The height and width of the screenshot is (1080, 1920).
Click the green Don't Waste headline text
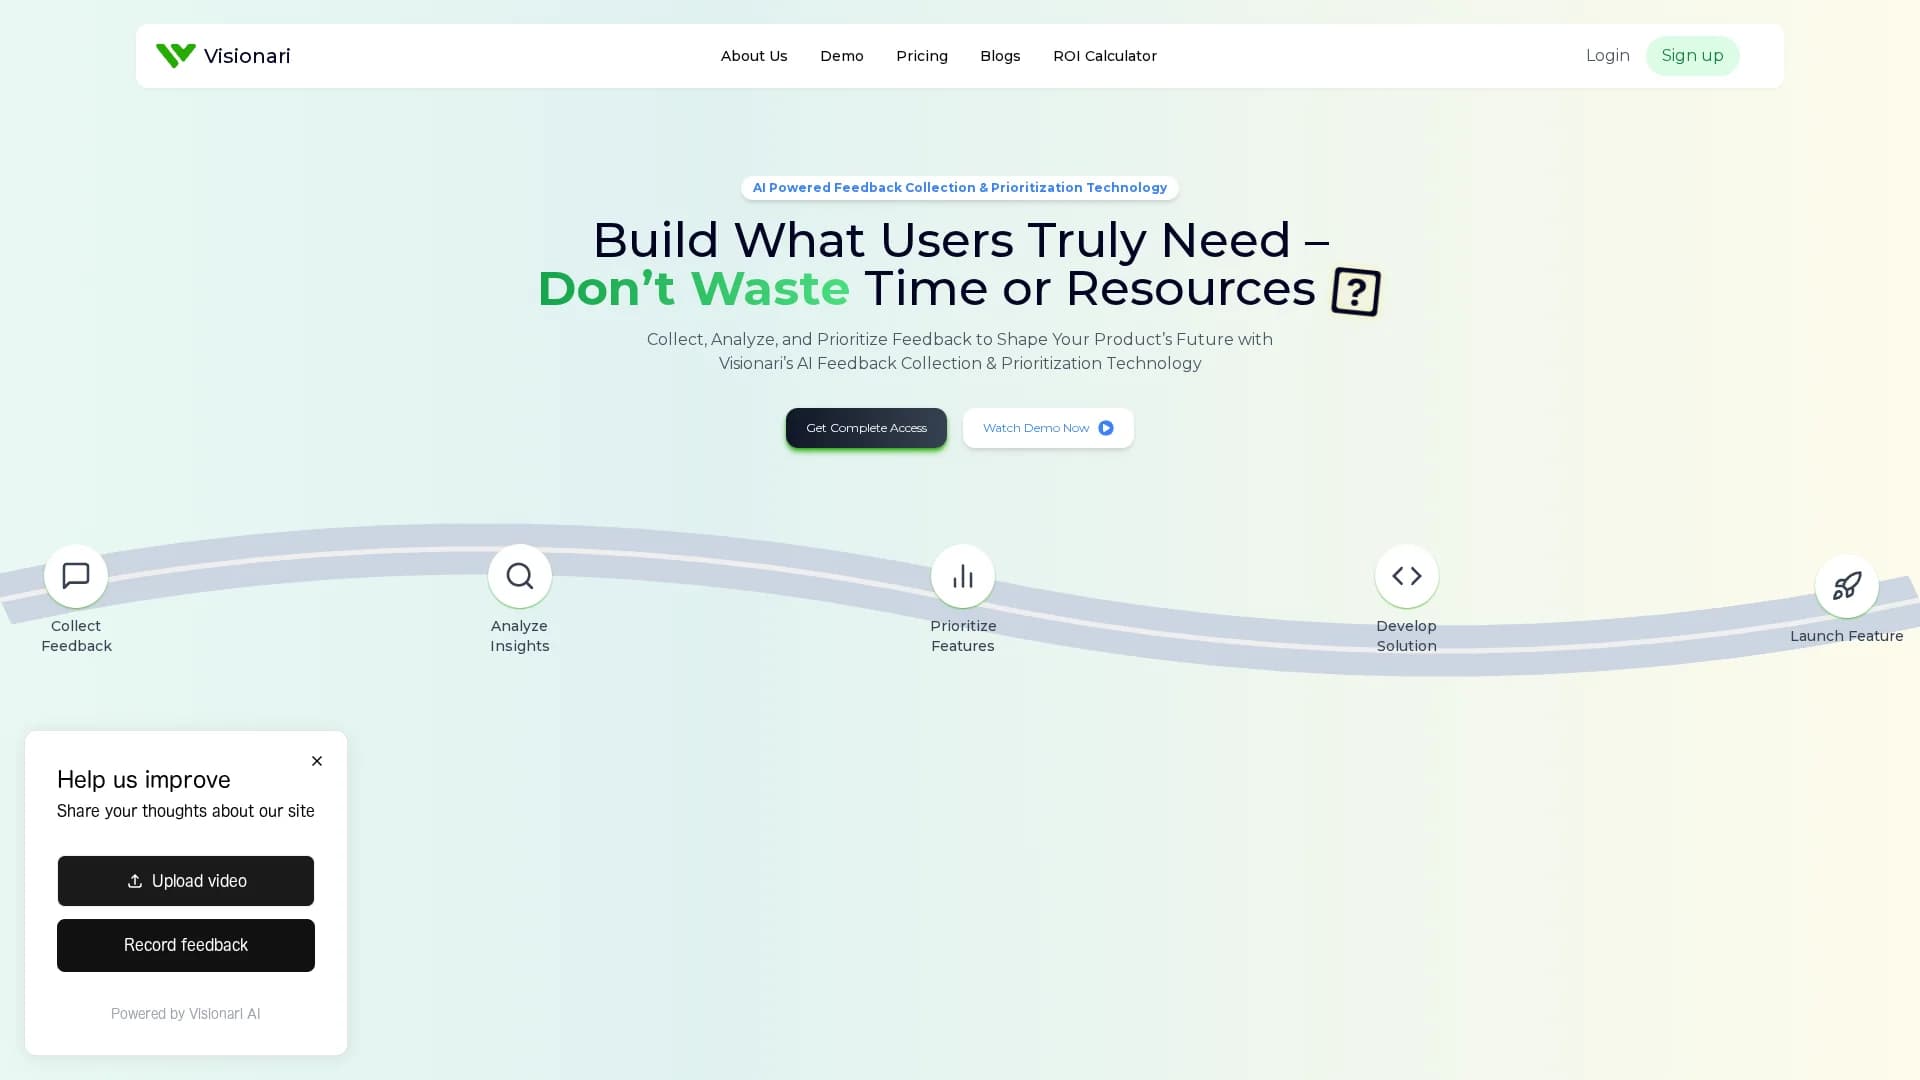[694, 289]
